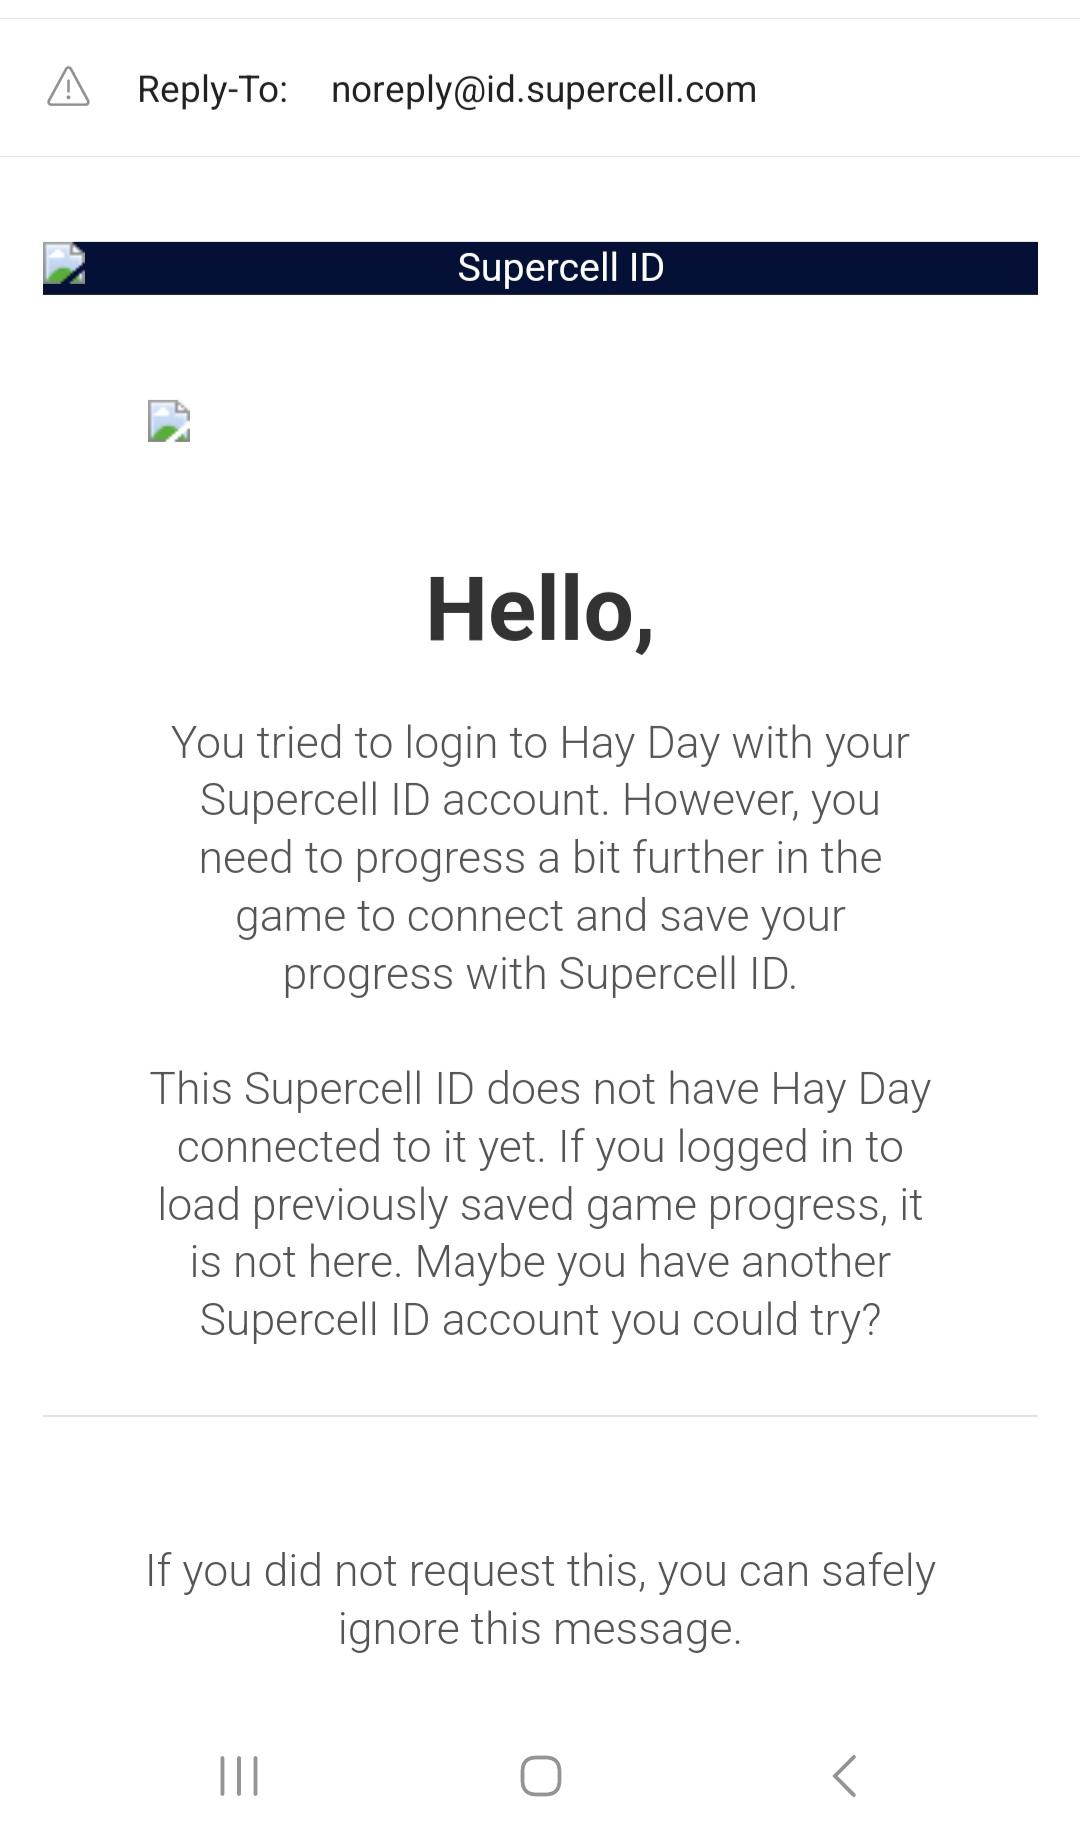Tap the line 'You tried to login to Hay Day'
Viewport: 1080px width, 1836px height.
point(540,743)
